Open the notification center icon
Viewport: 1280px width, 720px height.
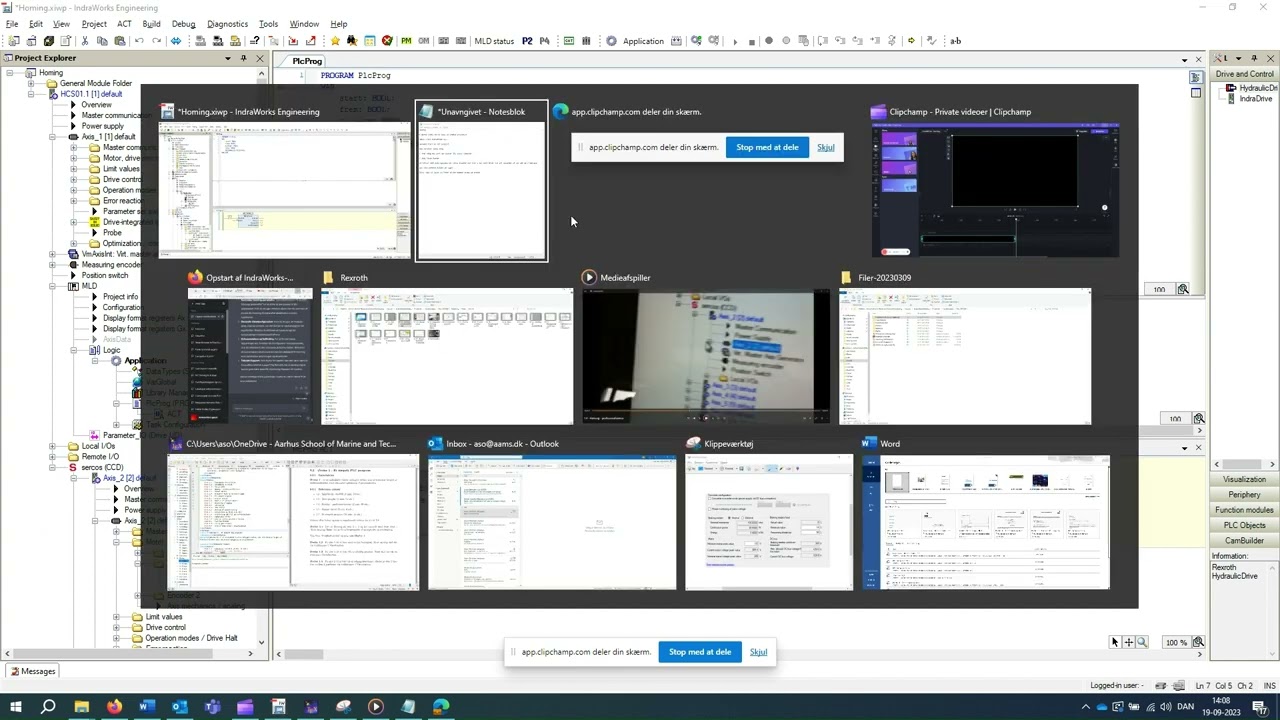pyautogui.click(x=1262, y=707)
